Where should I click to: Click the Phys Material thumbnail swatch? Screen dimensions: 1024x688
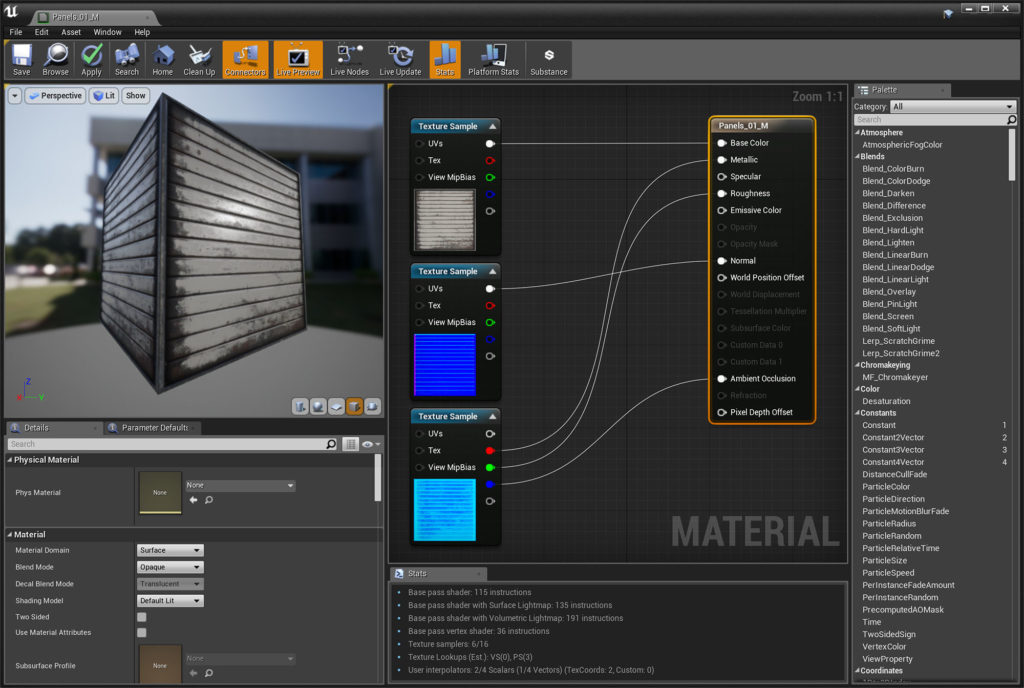click(159, 492)
